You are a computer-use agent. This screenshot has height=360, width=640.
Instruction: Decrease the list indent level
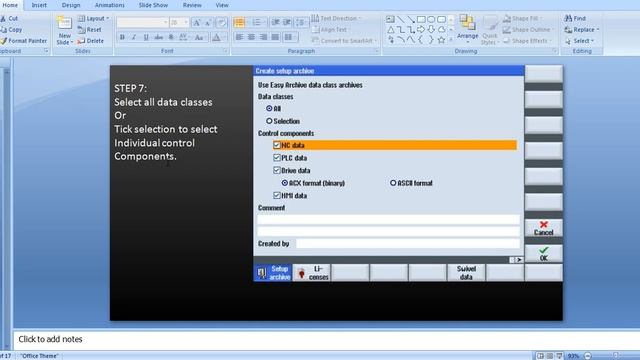click(276, 22)
